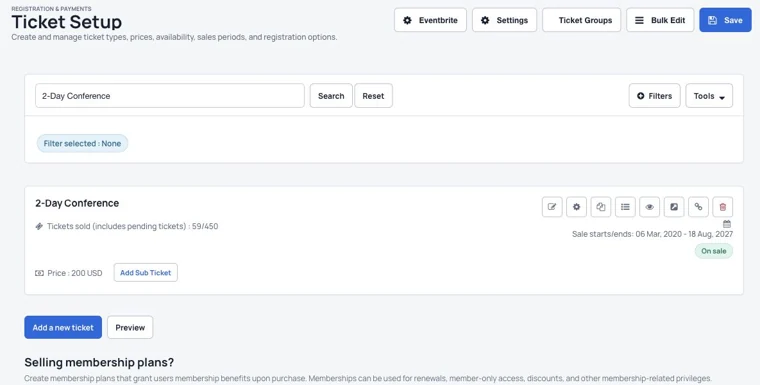Click the On sale status badge
The image size is (760, 385).
click(x=714, y=251)
